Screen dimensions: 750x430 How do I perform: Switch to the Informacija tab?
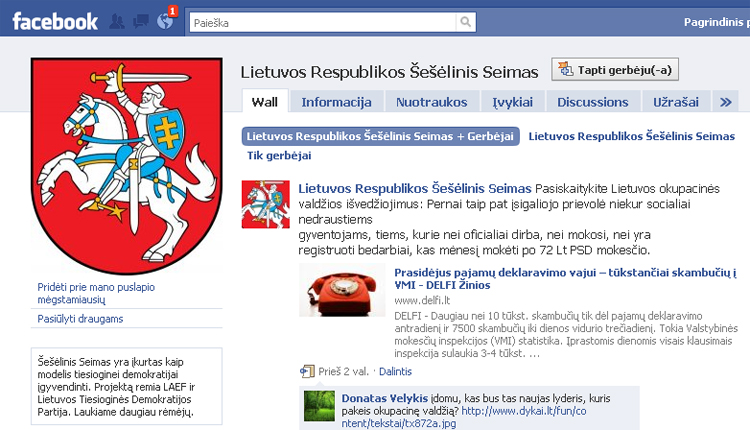(x=336, y=102)
